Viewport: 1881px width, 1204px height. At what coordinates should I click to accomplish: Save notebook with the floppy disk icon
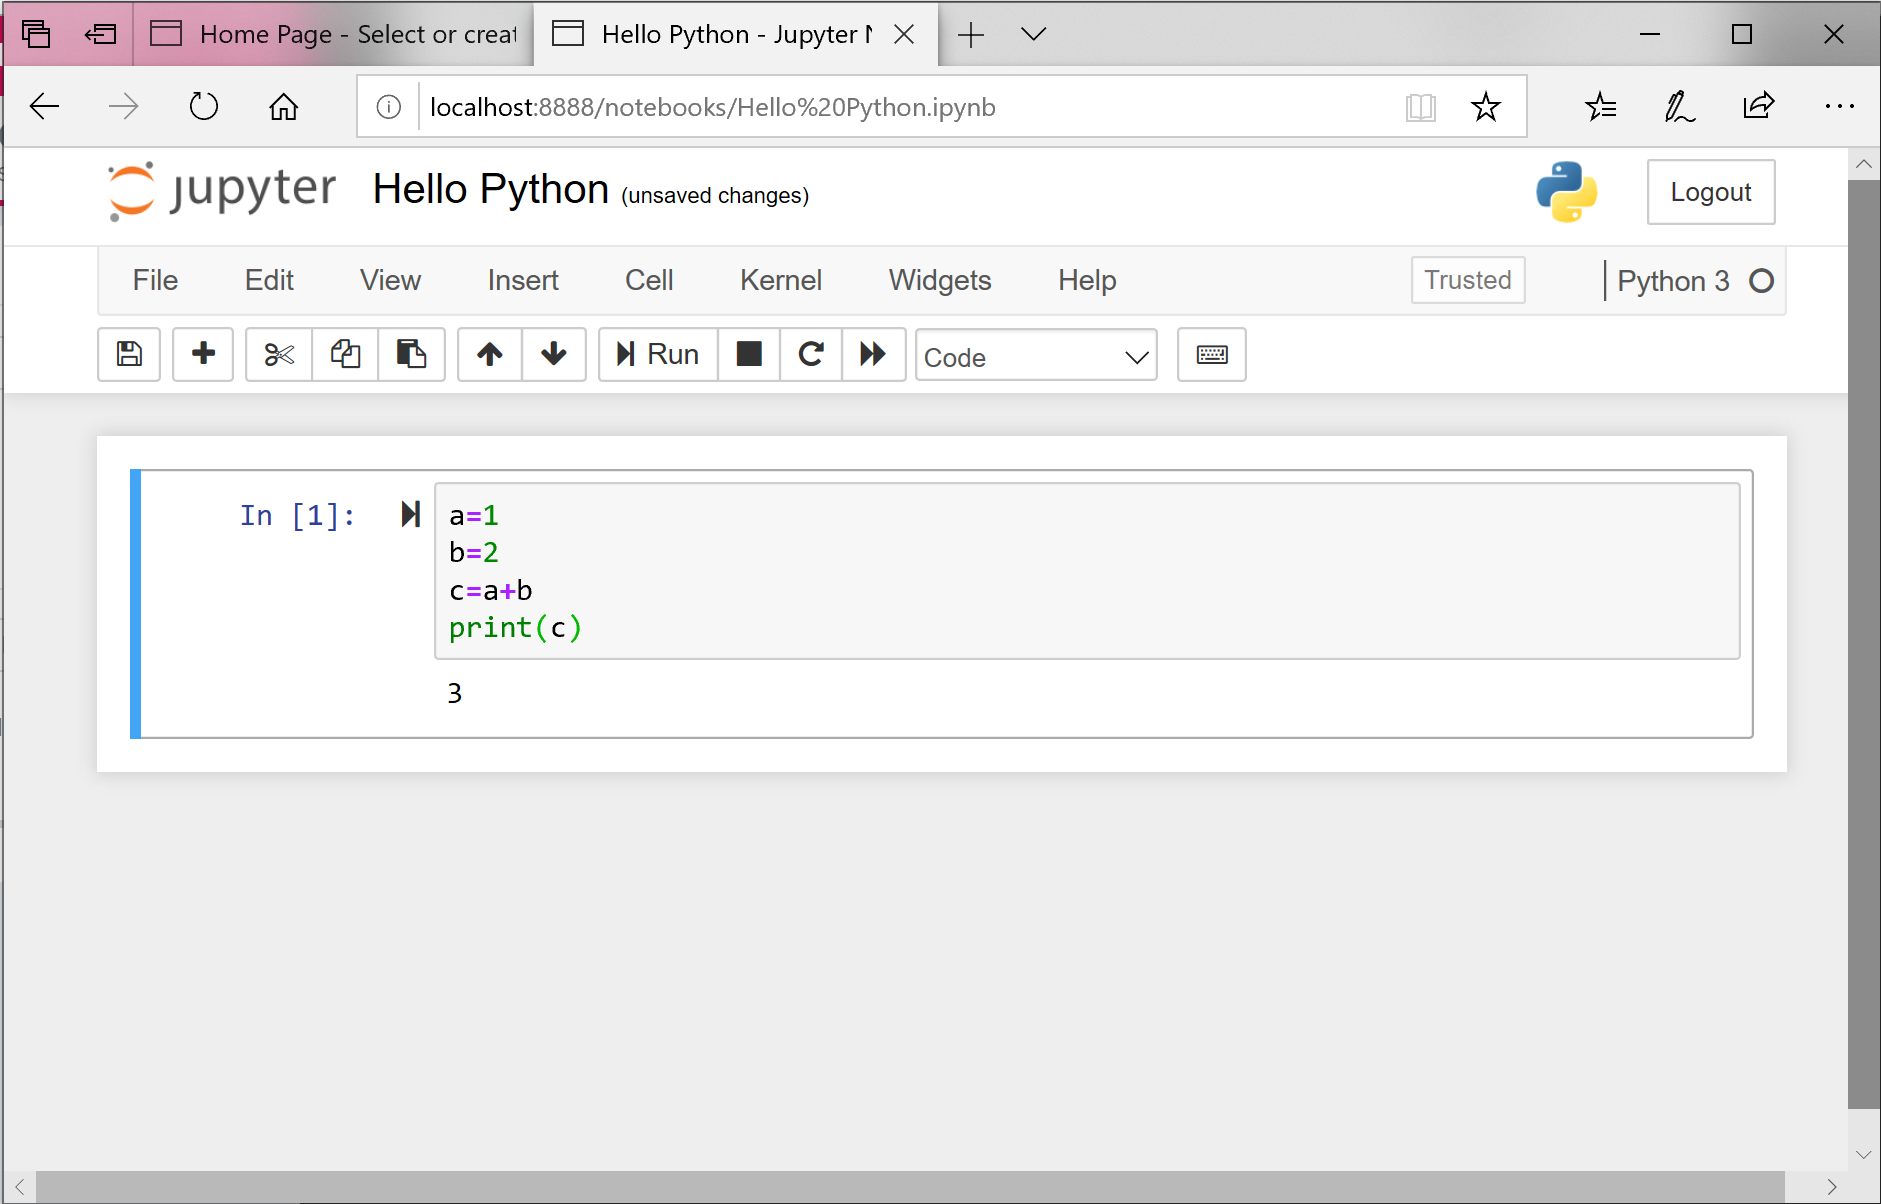click(129, 354)
